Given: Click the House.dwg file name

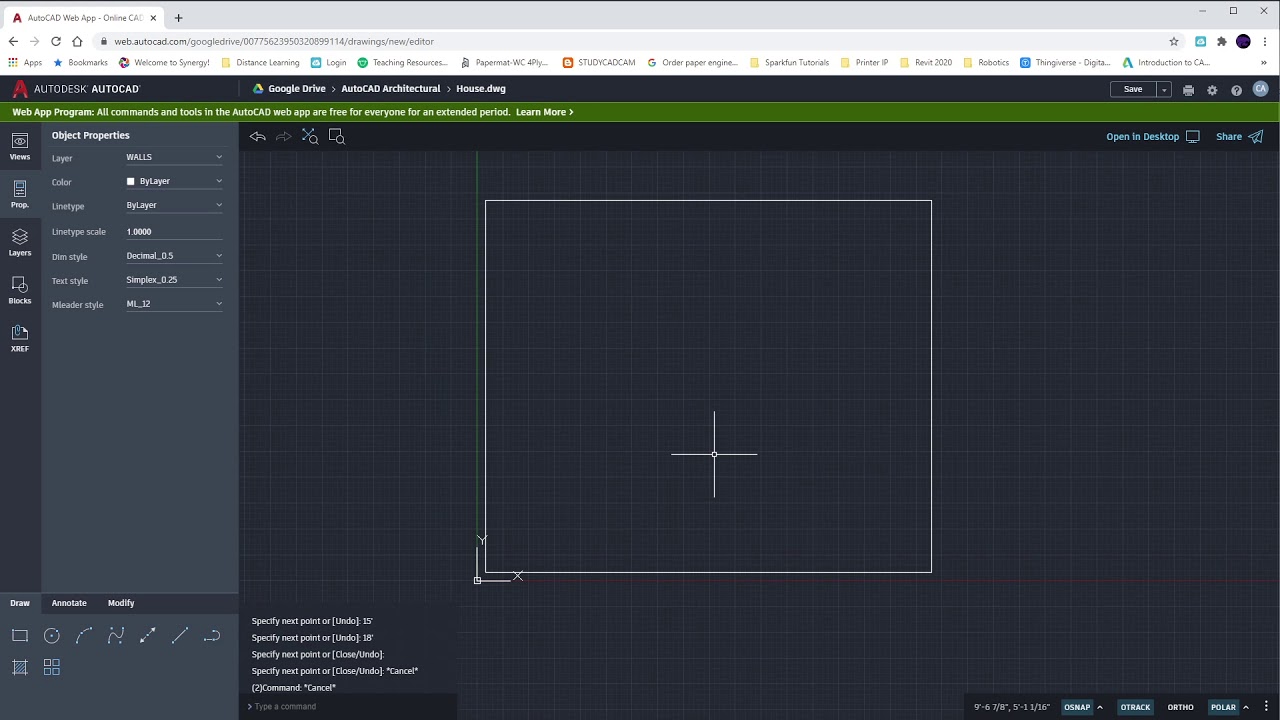Looking at the screenshot, I should tap(481, 89).
